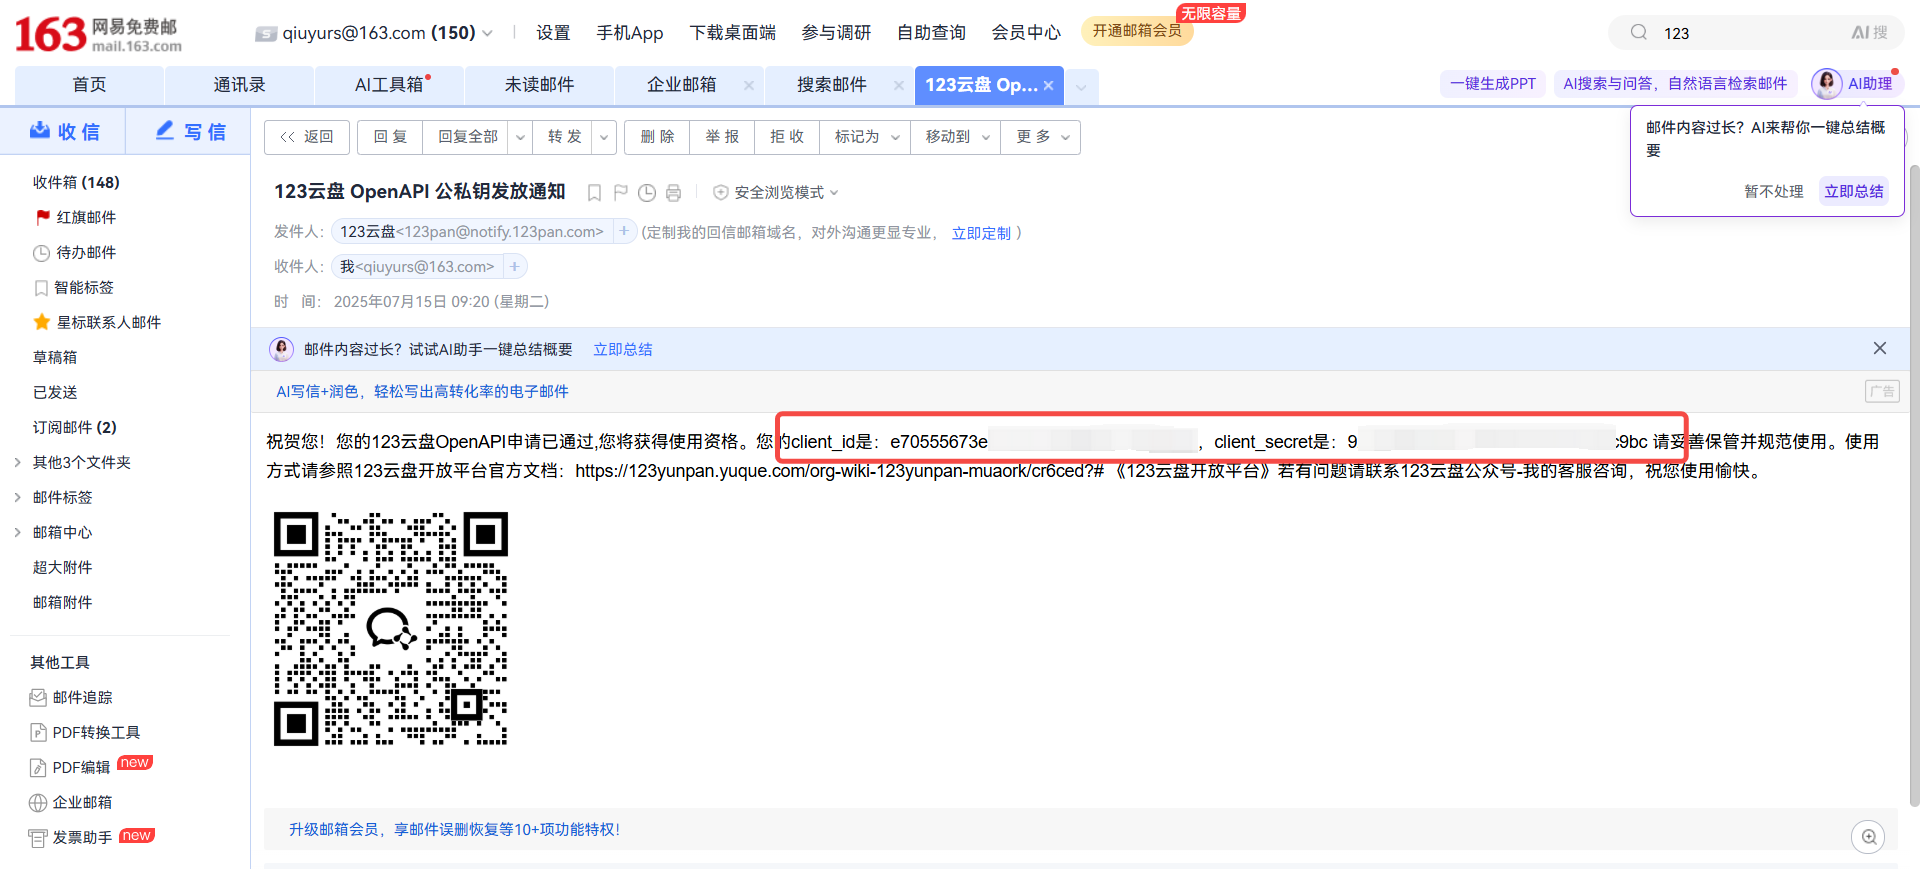Open the 回复全部 dropdown arrow
1920x869 pixels.
click(520, 137)
